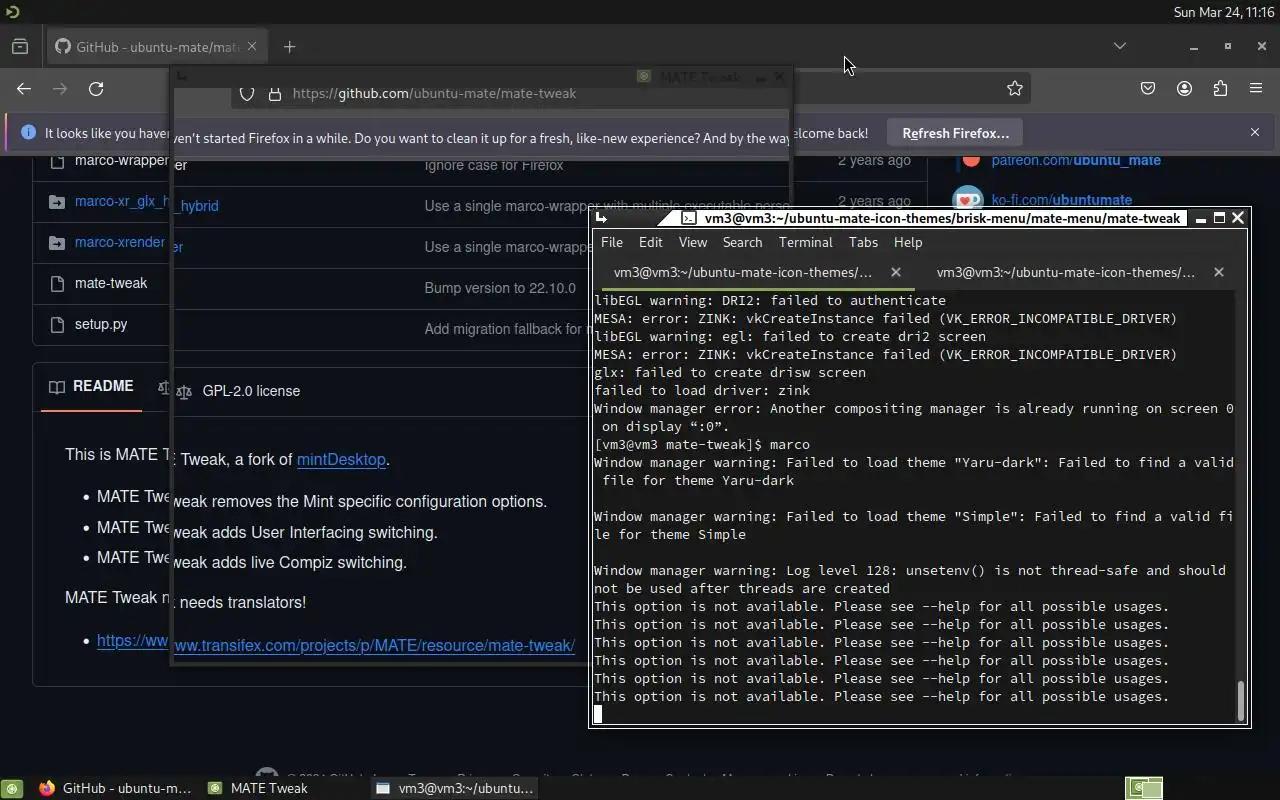1280x800 pixels.
Task: Follow the mintDesktop link
Action: click(x=341, y=460)
